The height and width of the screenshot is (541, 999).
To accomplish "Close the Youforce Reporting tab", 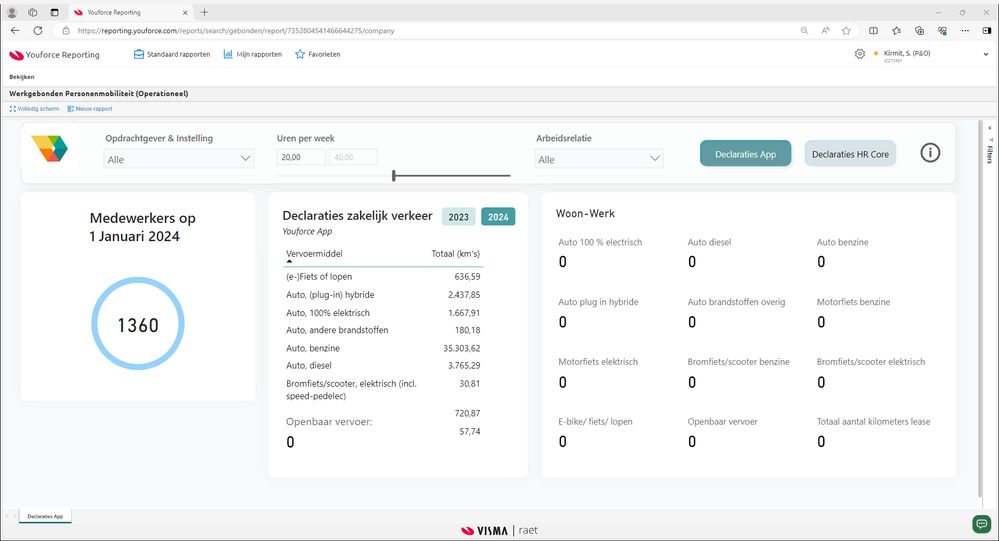I will tap(185, 12).
